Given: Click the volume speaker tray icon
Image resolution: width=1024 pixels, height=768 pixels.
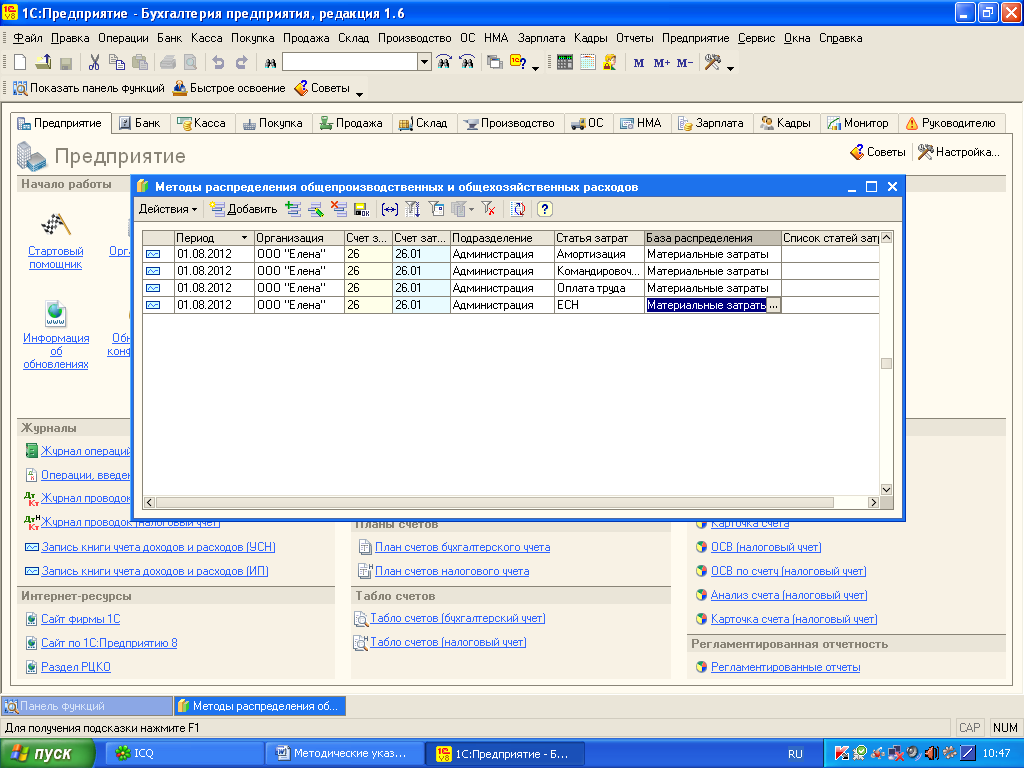Looking at the screenshot, I should click(x=932, y=754).
